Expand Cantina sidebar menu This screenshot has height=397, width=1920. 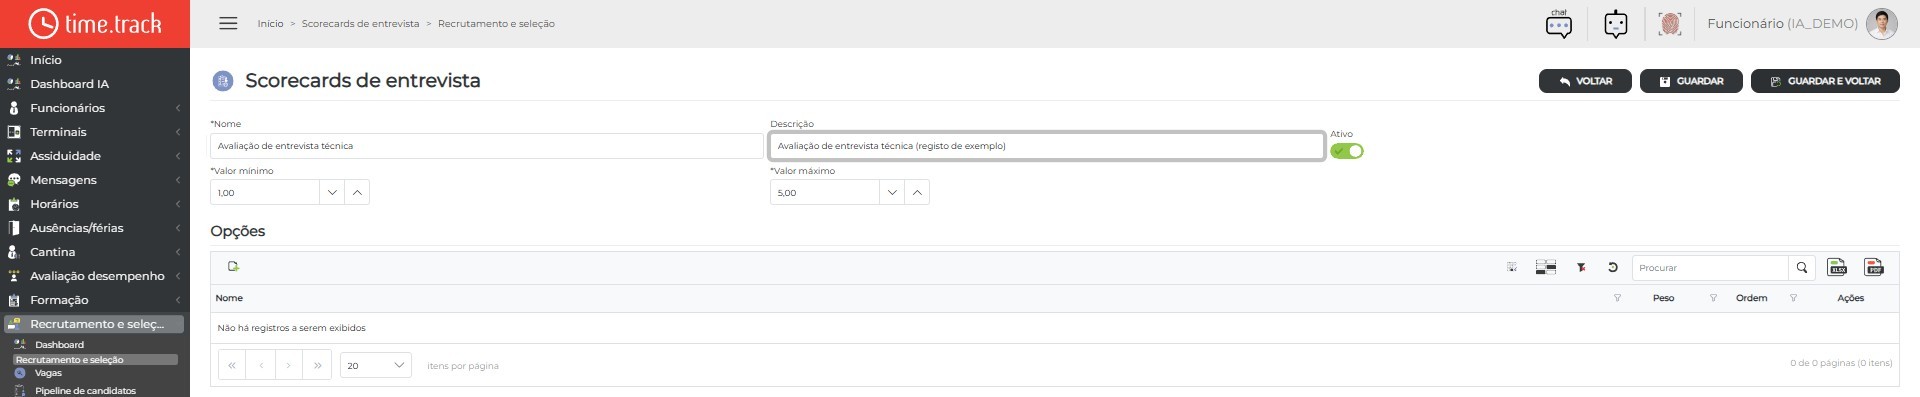point(95,252)
